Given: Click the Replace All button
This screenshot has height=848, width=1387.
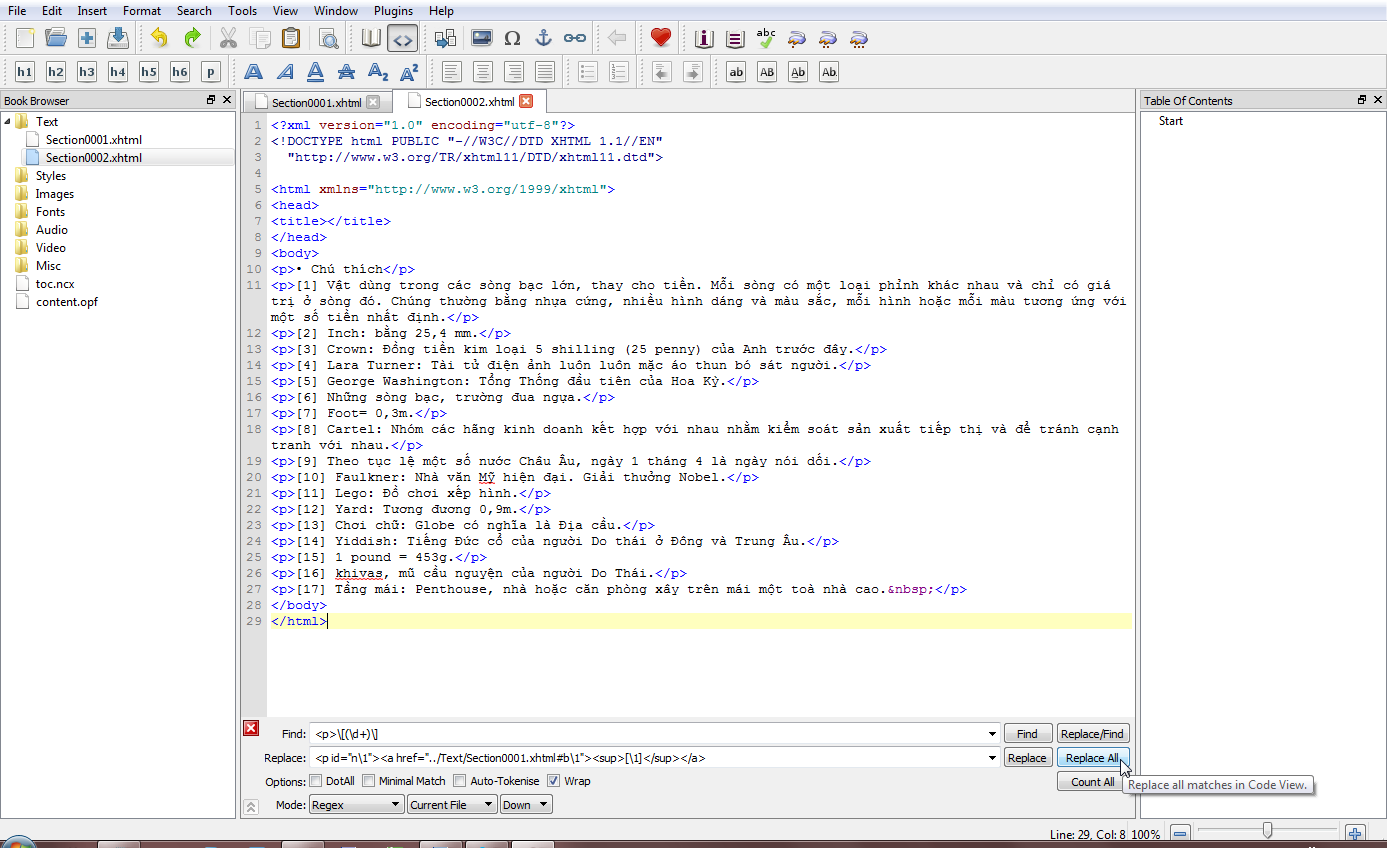Looking at the screenshot, I should coord(1093,758).
